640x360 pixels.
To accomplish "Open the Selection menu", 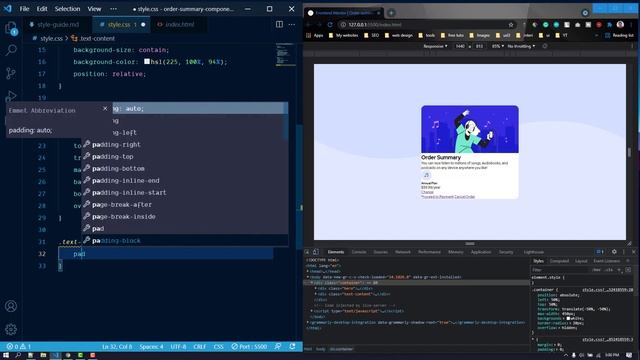I will pyautogui.click(x=67, y=9).
